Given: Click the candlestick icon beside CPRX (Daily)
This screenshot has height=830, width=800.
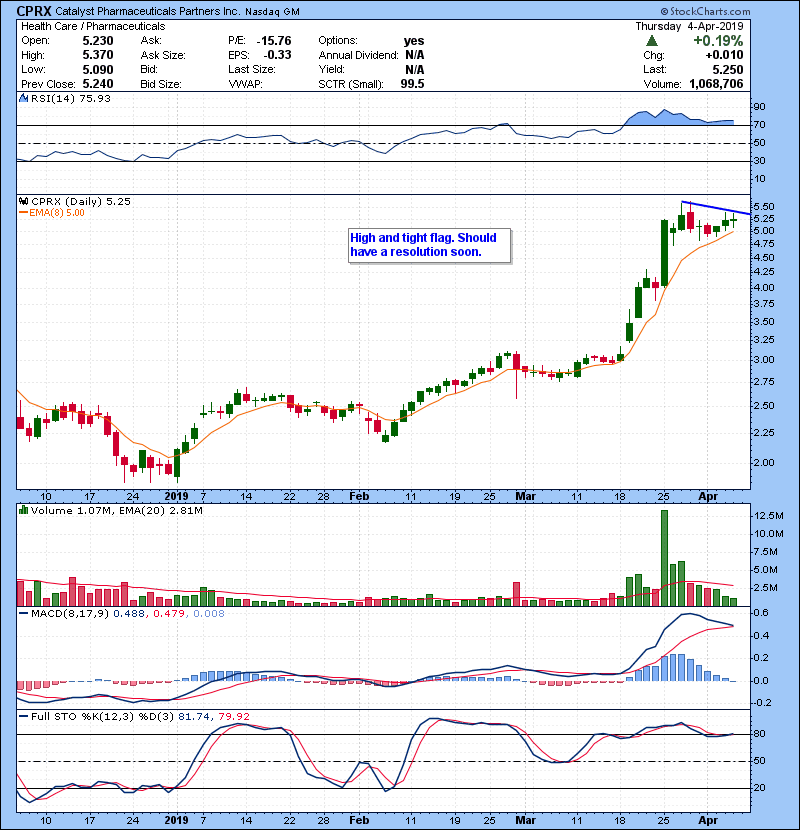Looking at the screenshot, I should coord(23,202).
